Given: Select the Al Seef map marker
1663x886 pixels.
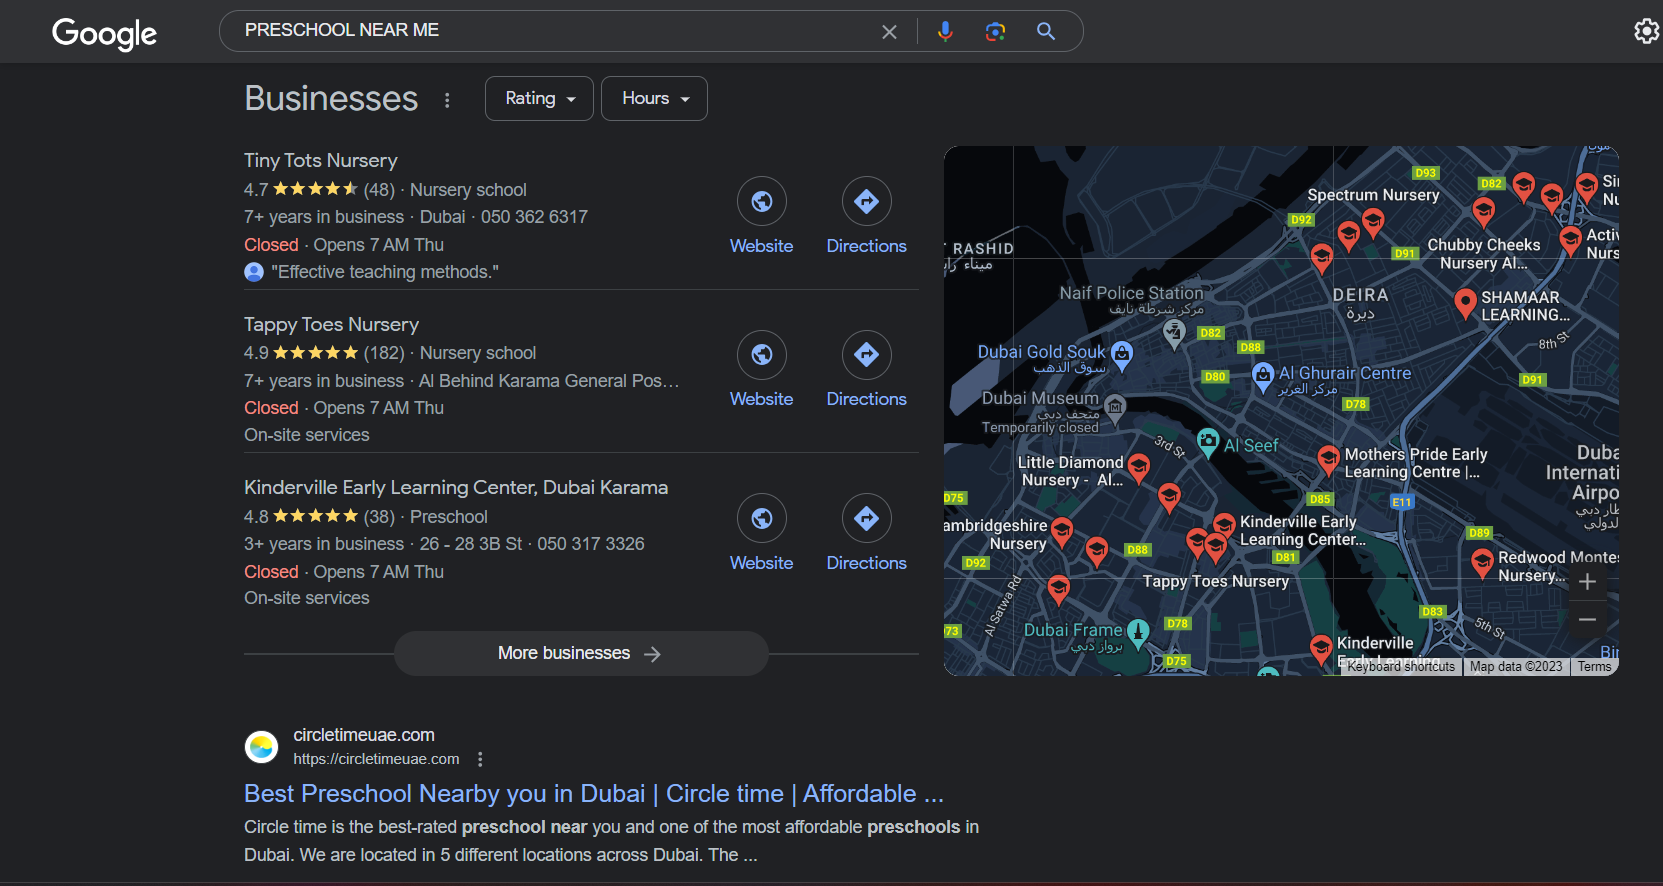Looking at the screenshot, I should [1208, 441].
